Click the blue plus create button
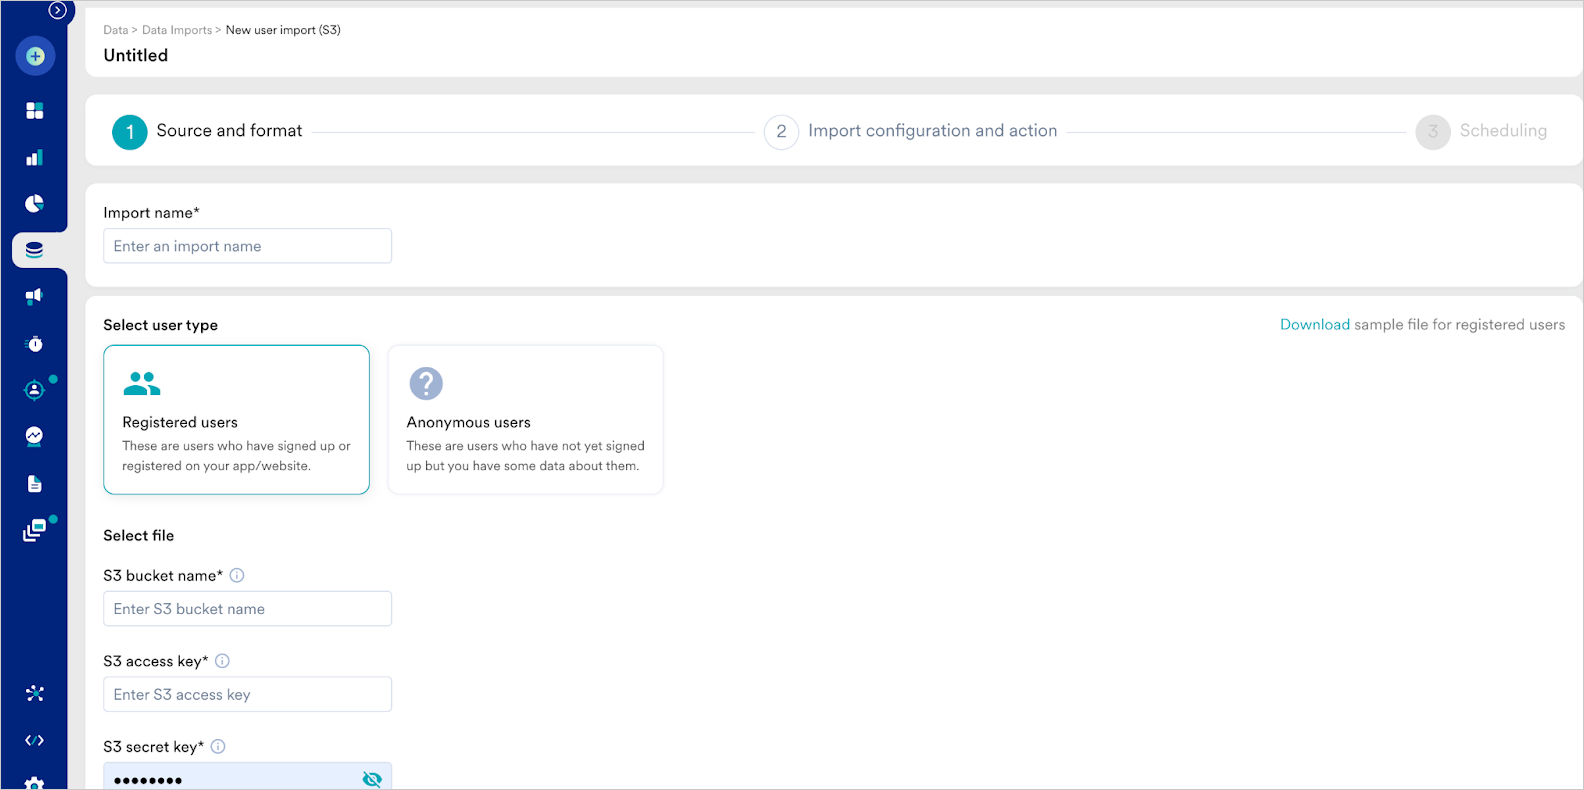Viewport: 1584px width, 790px height. click(35, 56)
